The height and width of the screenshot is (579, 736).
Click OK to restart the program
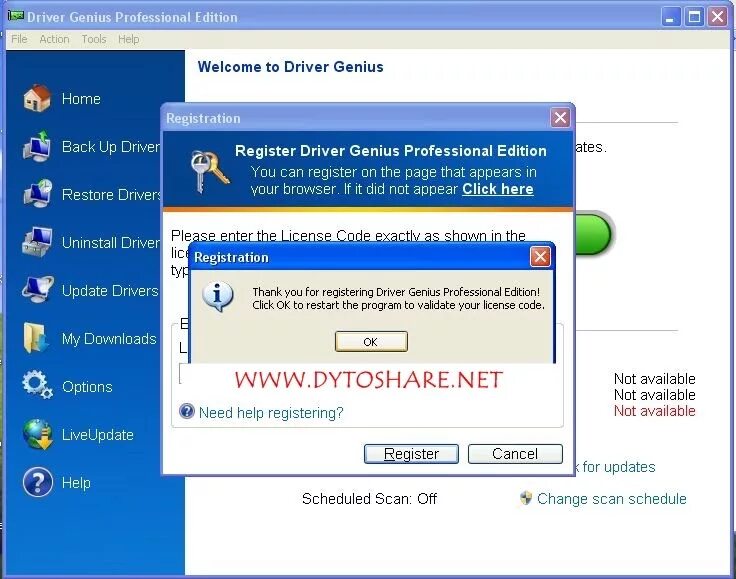(x=371, y=342)
